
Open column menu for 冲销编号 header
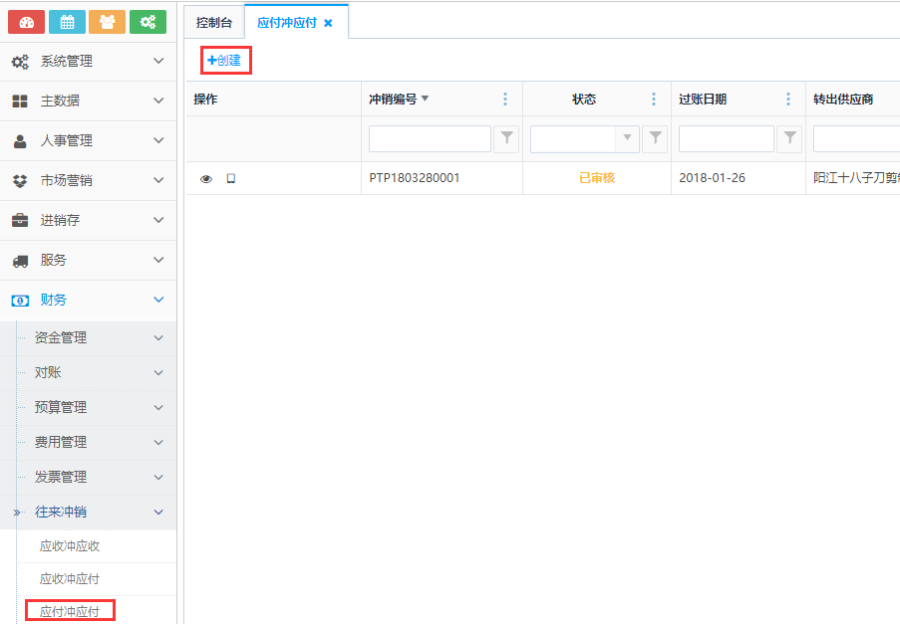pos(505,99)
